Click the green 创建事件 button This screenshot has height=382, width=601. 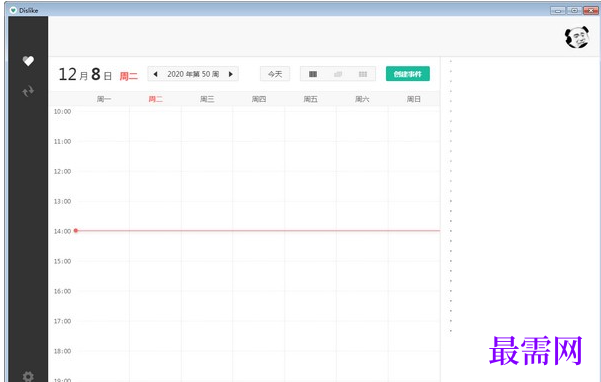click(408, 74)
